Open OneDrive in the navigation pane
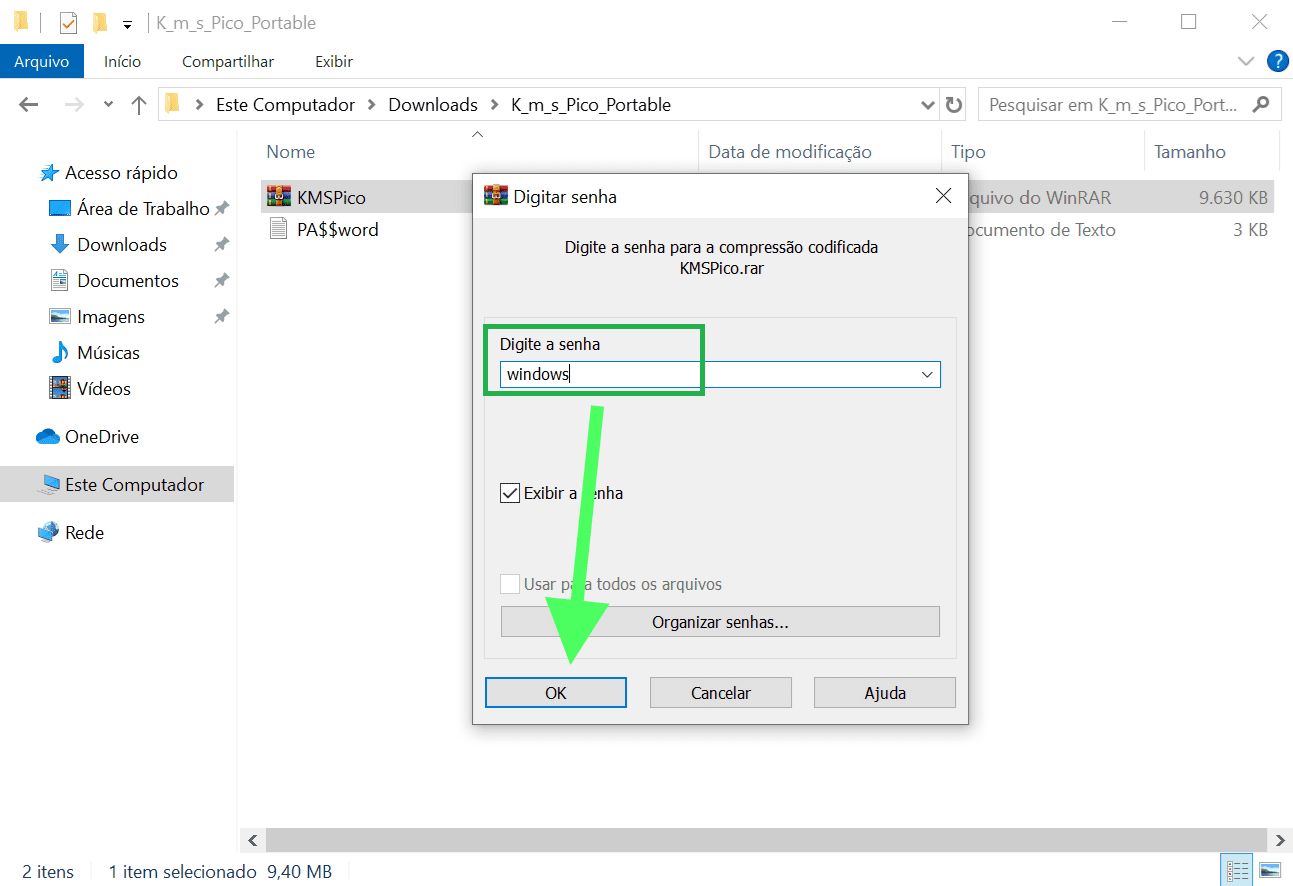This screenshot has height=886, width=1293. [x=101, y=437]
